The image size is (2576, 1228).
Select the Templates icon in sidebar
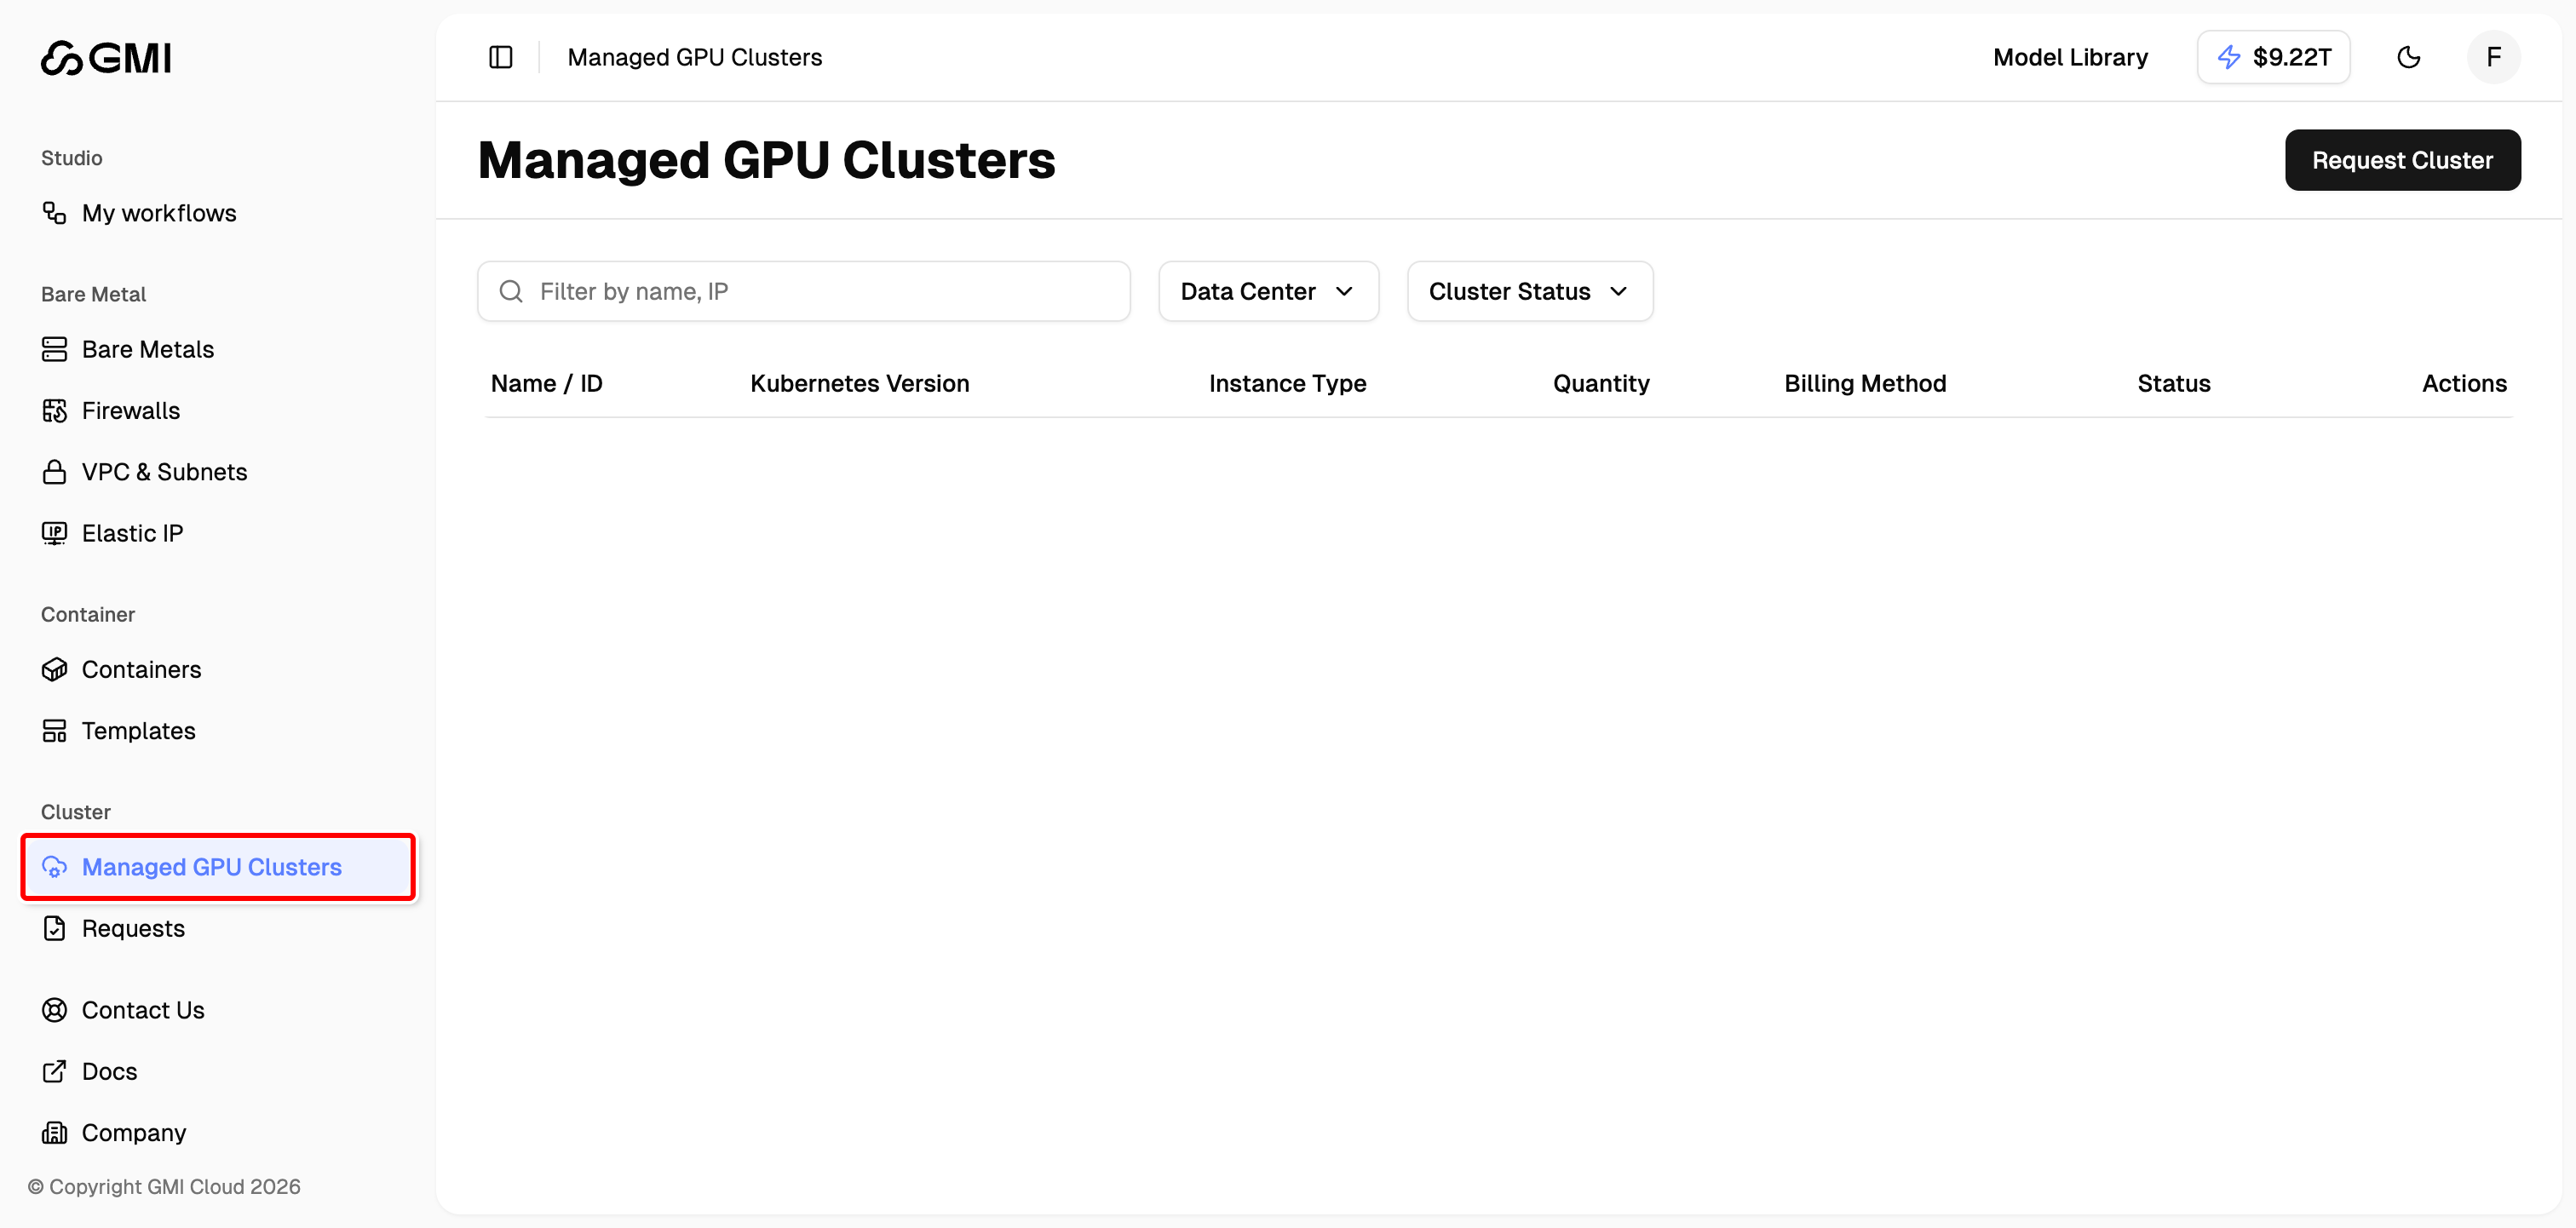pyautogui.click(x=55, y=730)
